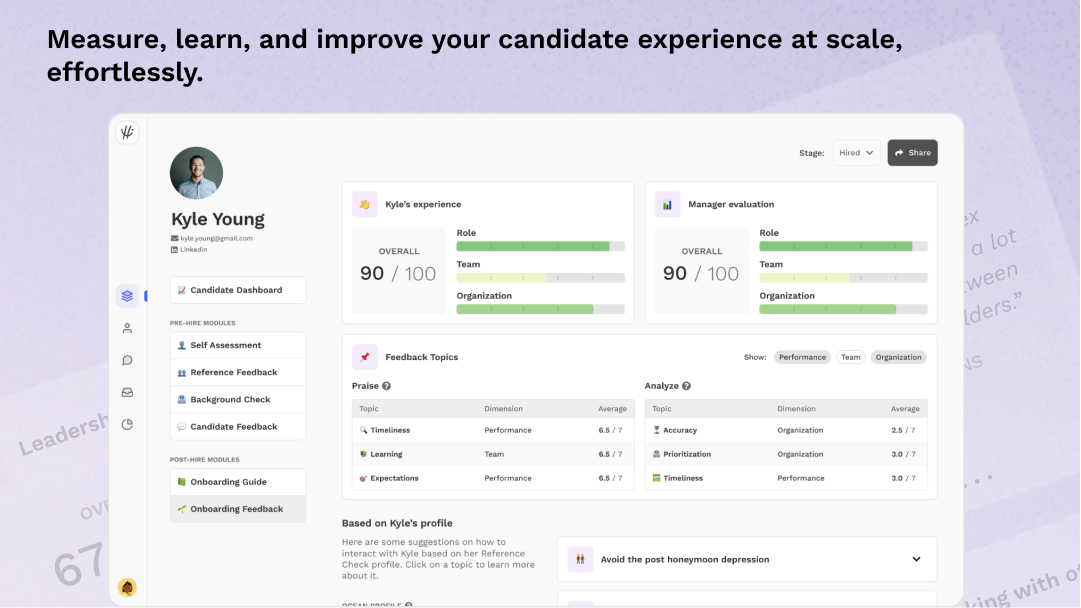Open the inbox tray sidebar icon
Image resolution: width=1081 pixels, height=608 pixels.
tap(127, 392)
